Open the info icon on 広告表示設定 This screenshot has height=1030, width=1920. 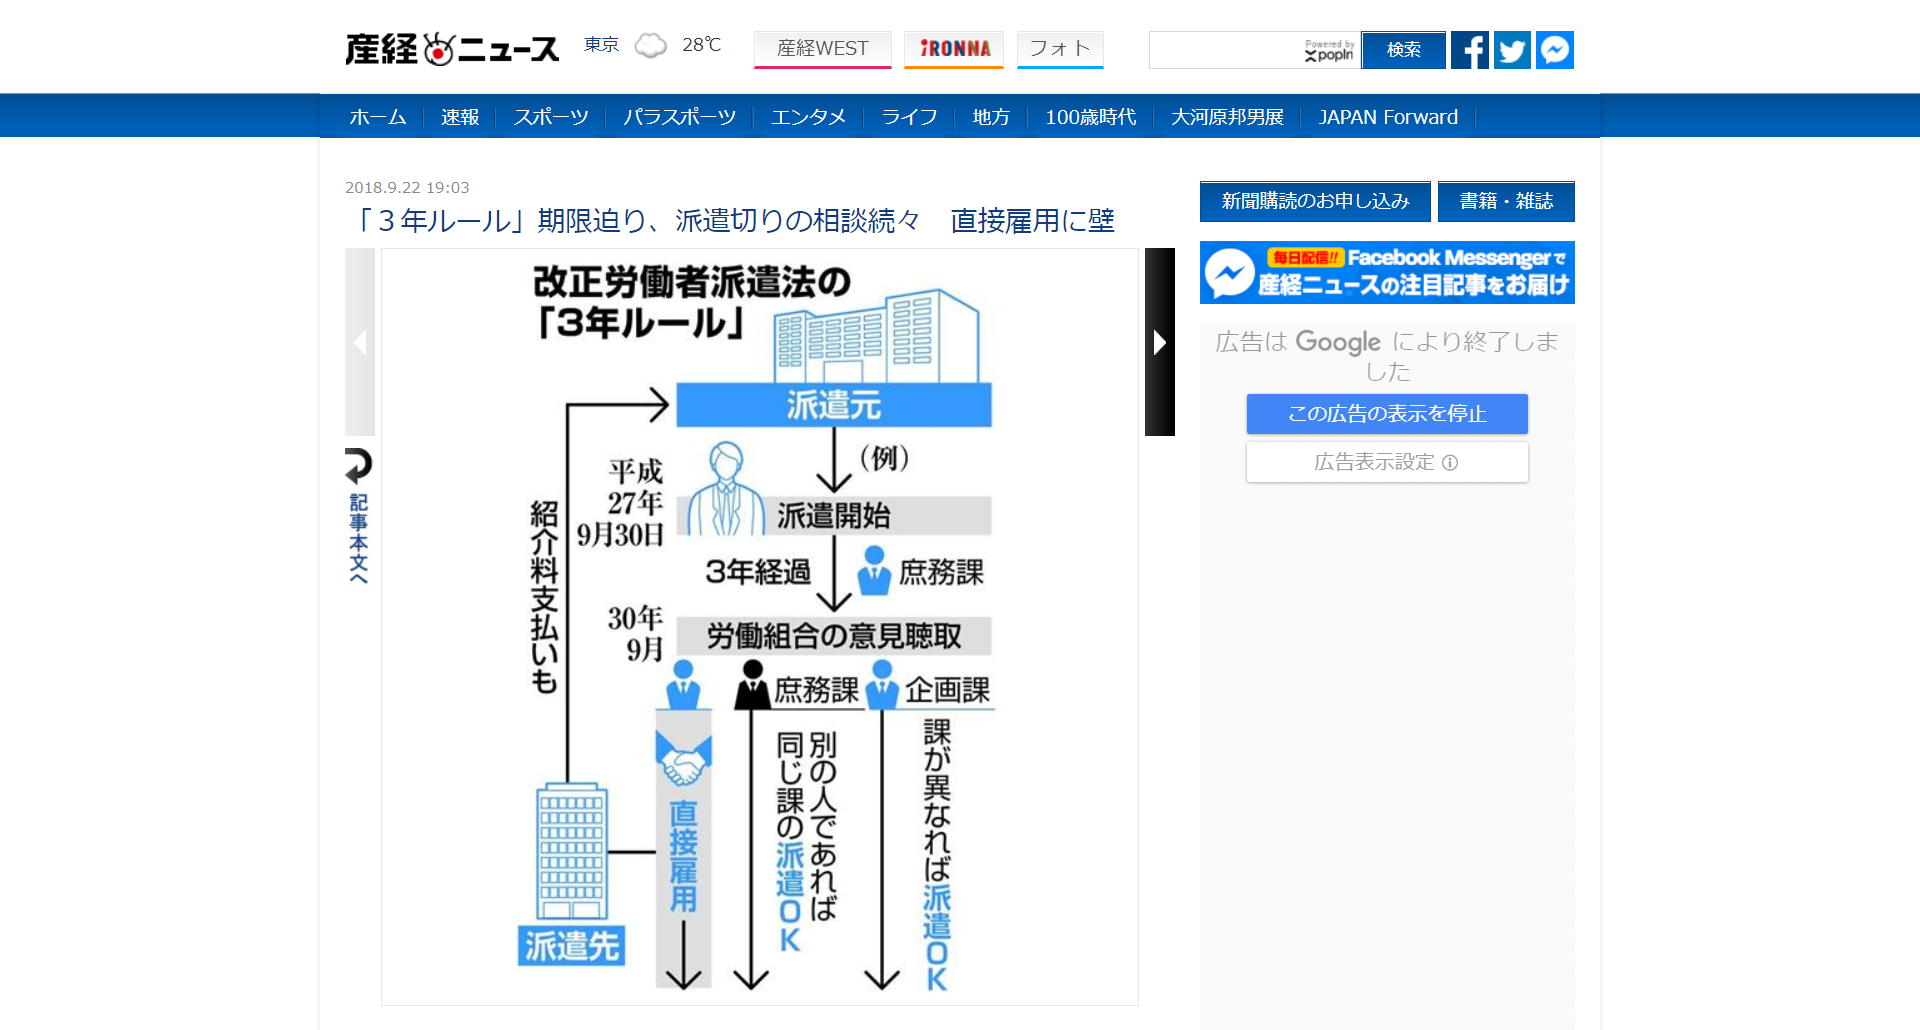tap(1450, 462)
